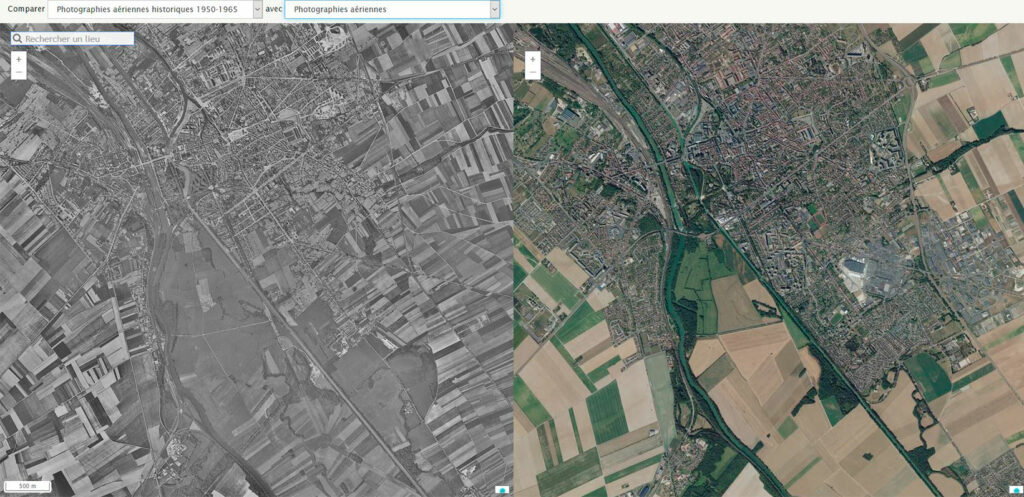Open the left layer dropdown 'Photographies aériennes historiques 1950-1965'

pos(155,10)
